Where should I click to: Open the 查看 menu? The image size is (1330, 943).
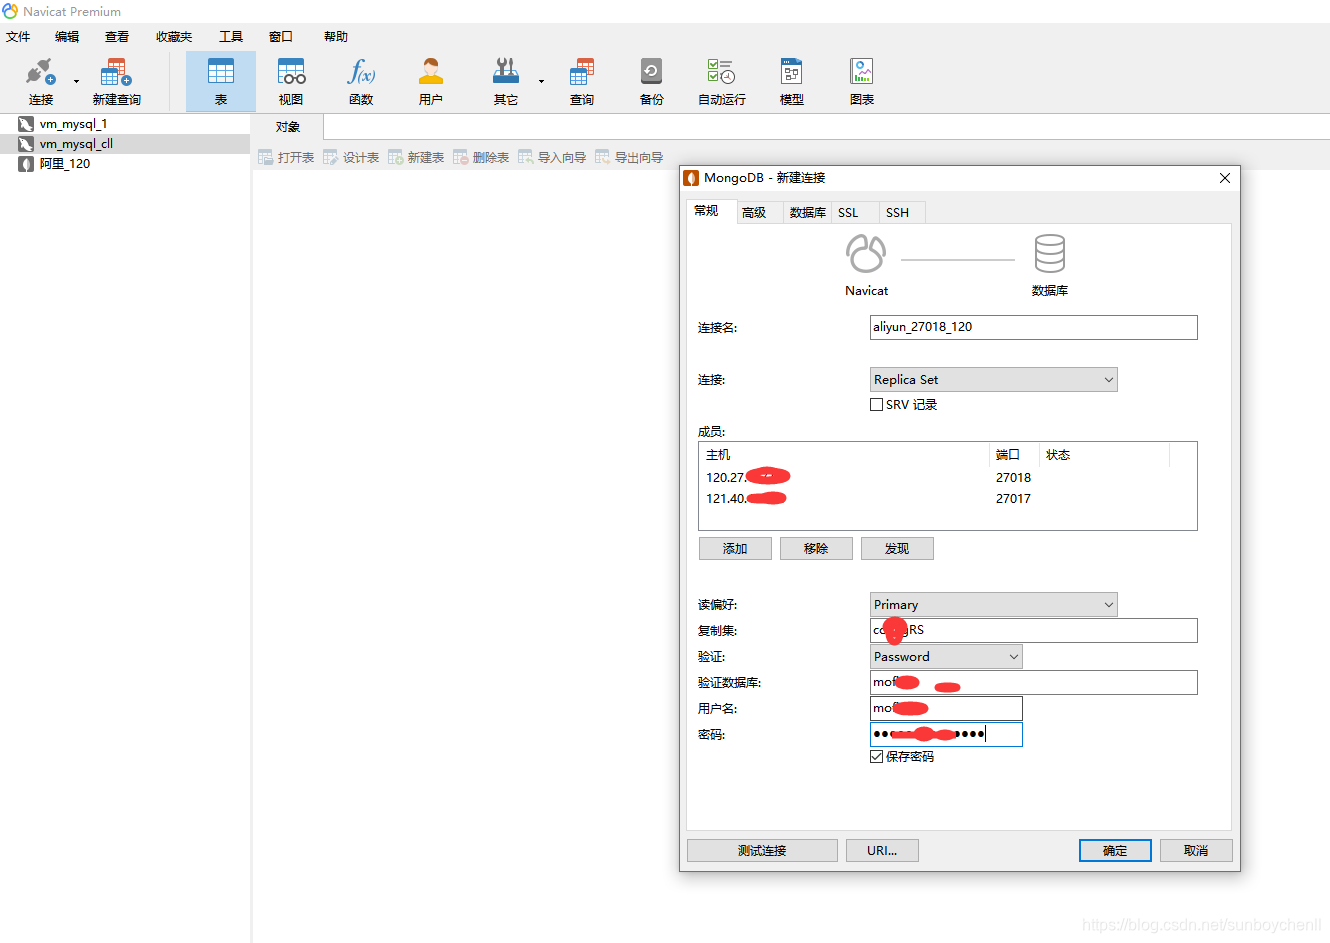pyautogui.click(x=117, y=37)
